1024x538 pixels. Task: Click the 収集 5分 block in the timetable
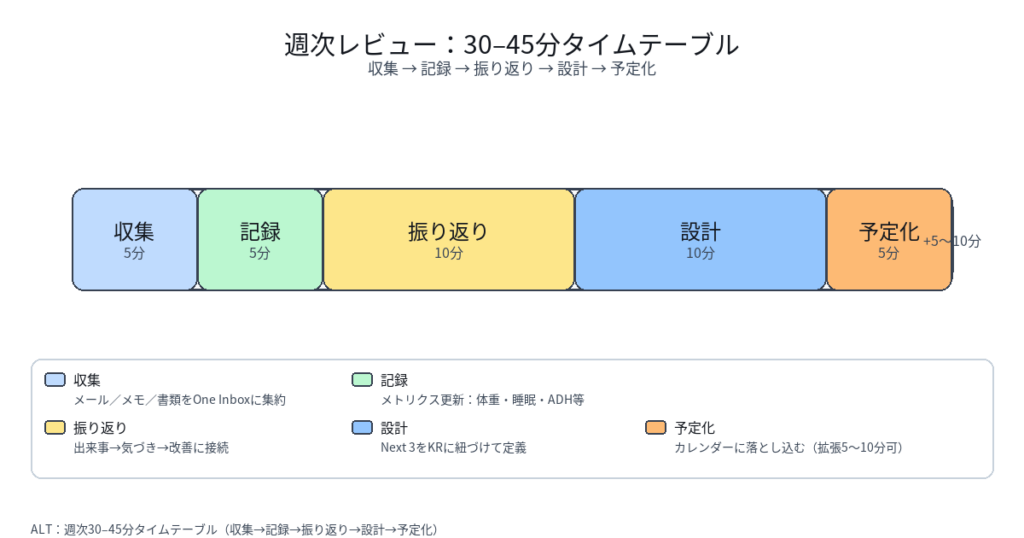point(134,240)
